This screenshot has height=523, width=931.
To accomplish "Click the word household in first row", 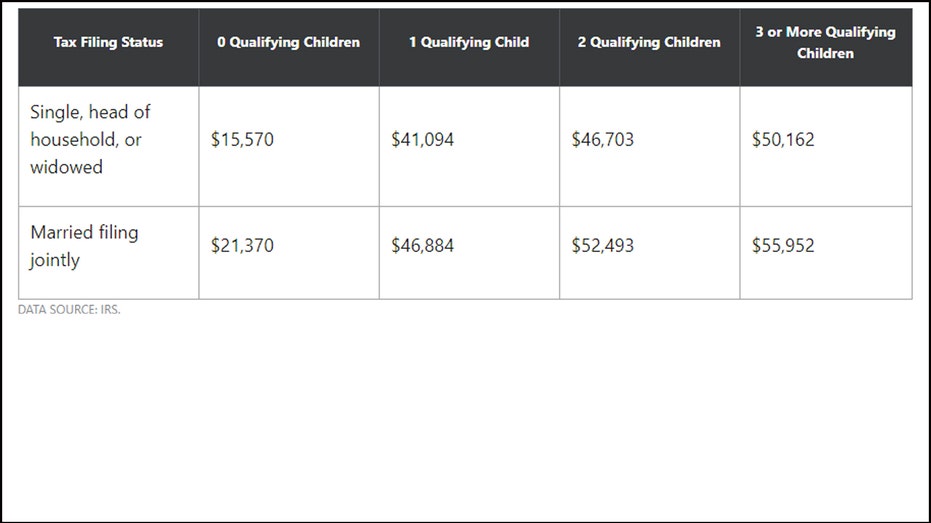I will tap(74, 140).
